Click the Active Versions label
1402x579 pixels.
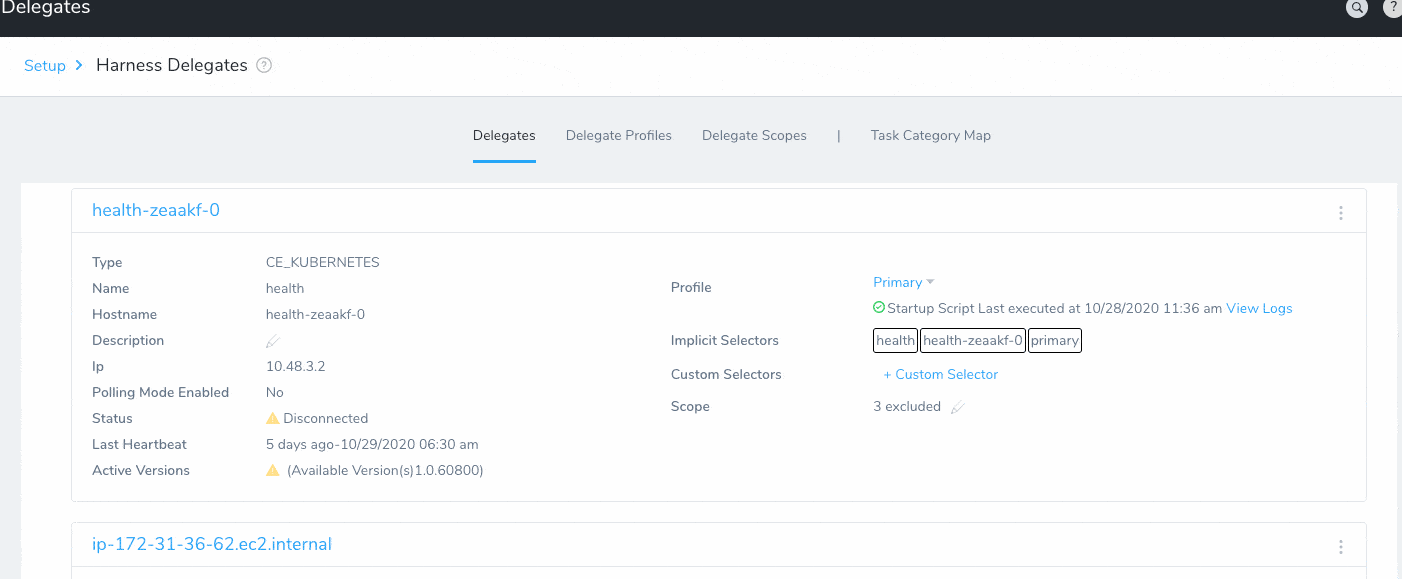pos(141,470)
